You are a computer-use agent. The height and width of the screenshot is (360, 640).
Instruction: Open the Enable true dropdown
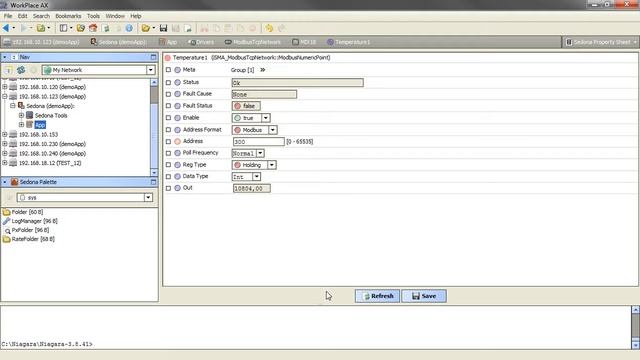coord(266,118)
